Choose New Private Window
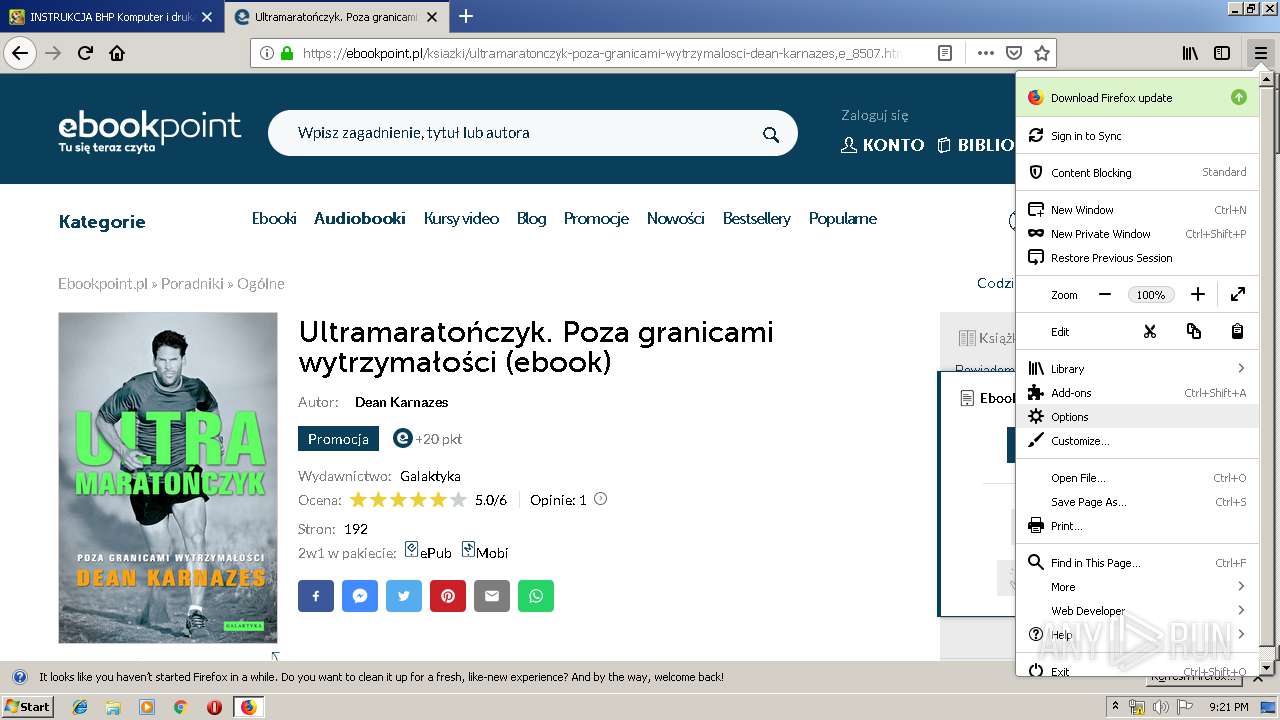This screenshot has height=720, width=1280. point(1137,233)
